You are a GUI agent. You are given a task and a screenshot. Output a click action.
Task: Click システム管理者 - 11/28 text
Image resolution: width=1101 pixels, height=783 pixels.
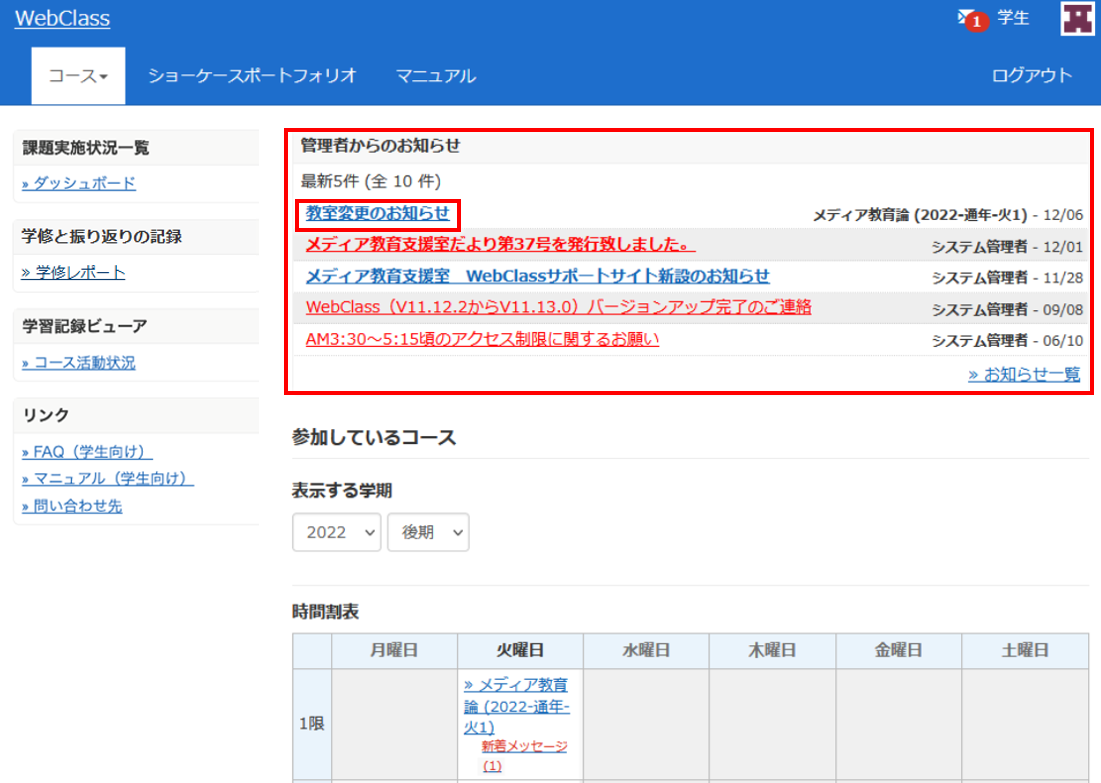(x=1007, y=278)
